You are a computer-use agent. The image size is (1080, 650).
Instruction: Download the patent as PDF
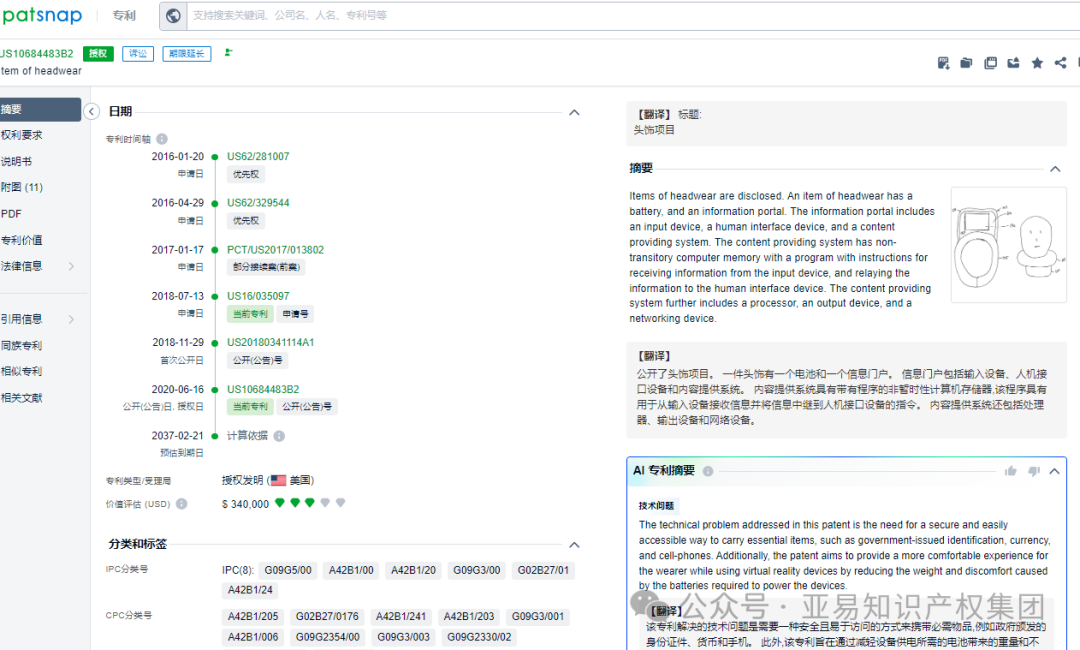(x=943, y=62)
